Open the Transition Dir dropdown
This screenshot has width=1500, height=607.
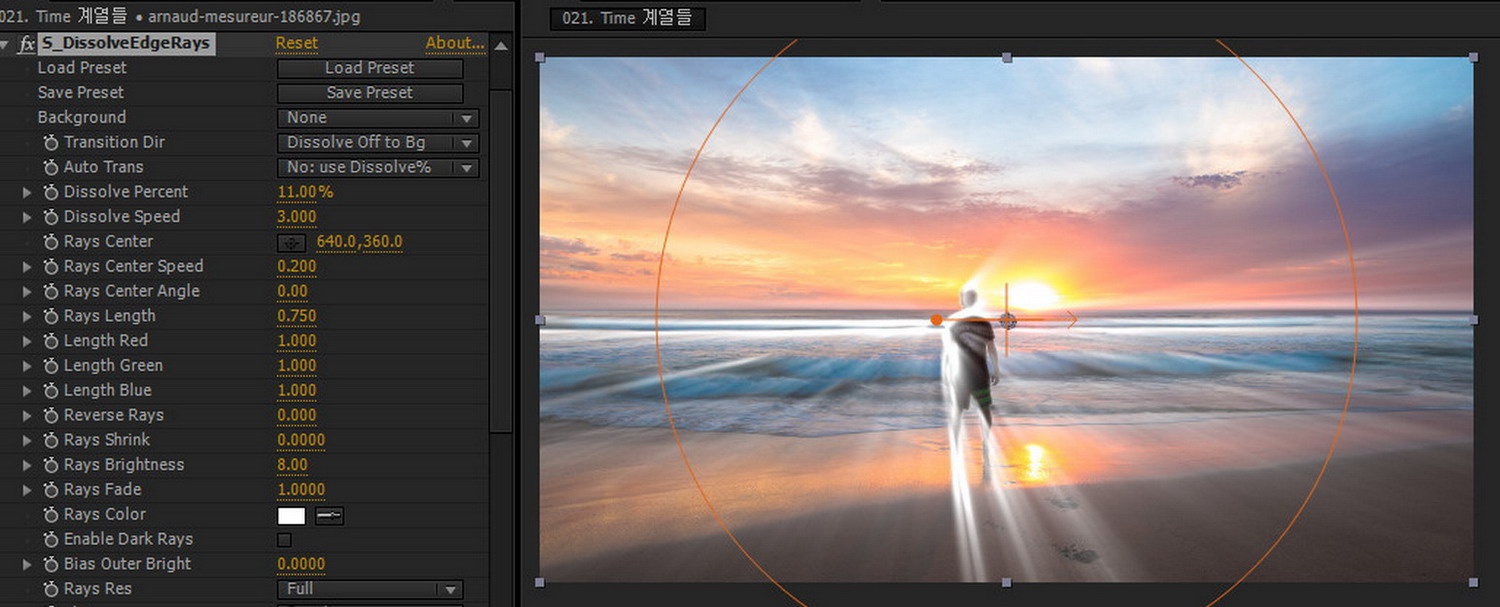coord(378,143)
